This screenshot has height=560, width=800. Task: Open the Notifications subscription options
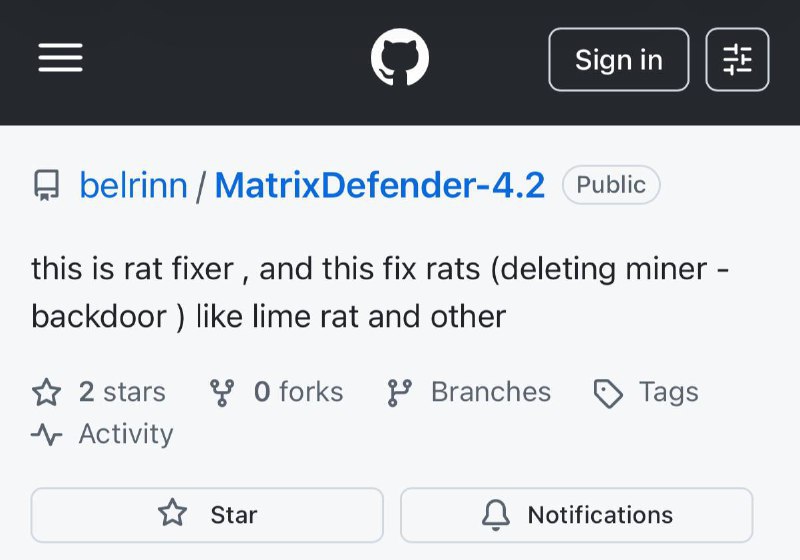coord(576,515)
